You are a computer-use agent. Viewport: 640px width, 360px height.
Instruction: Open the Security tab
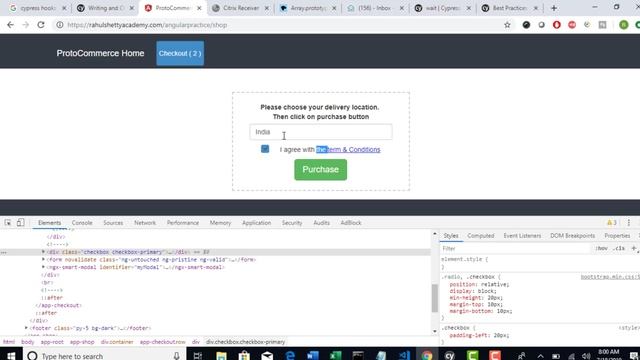tap(292, 223)
